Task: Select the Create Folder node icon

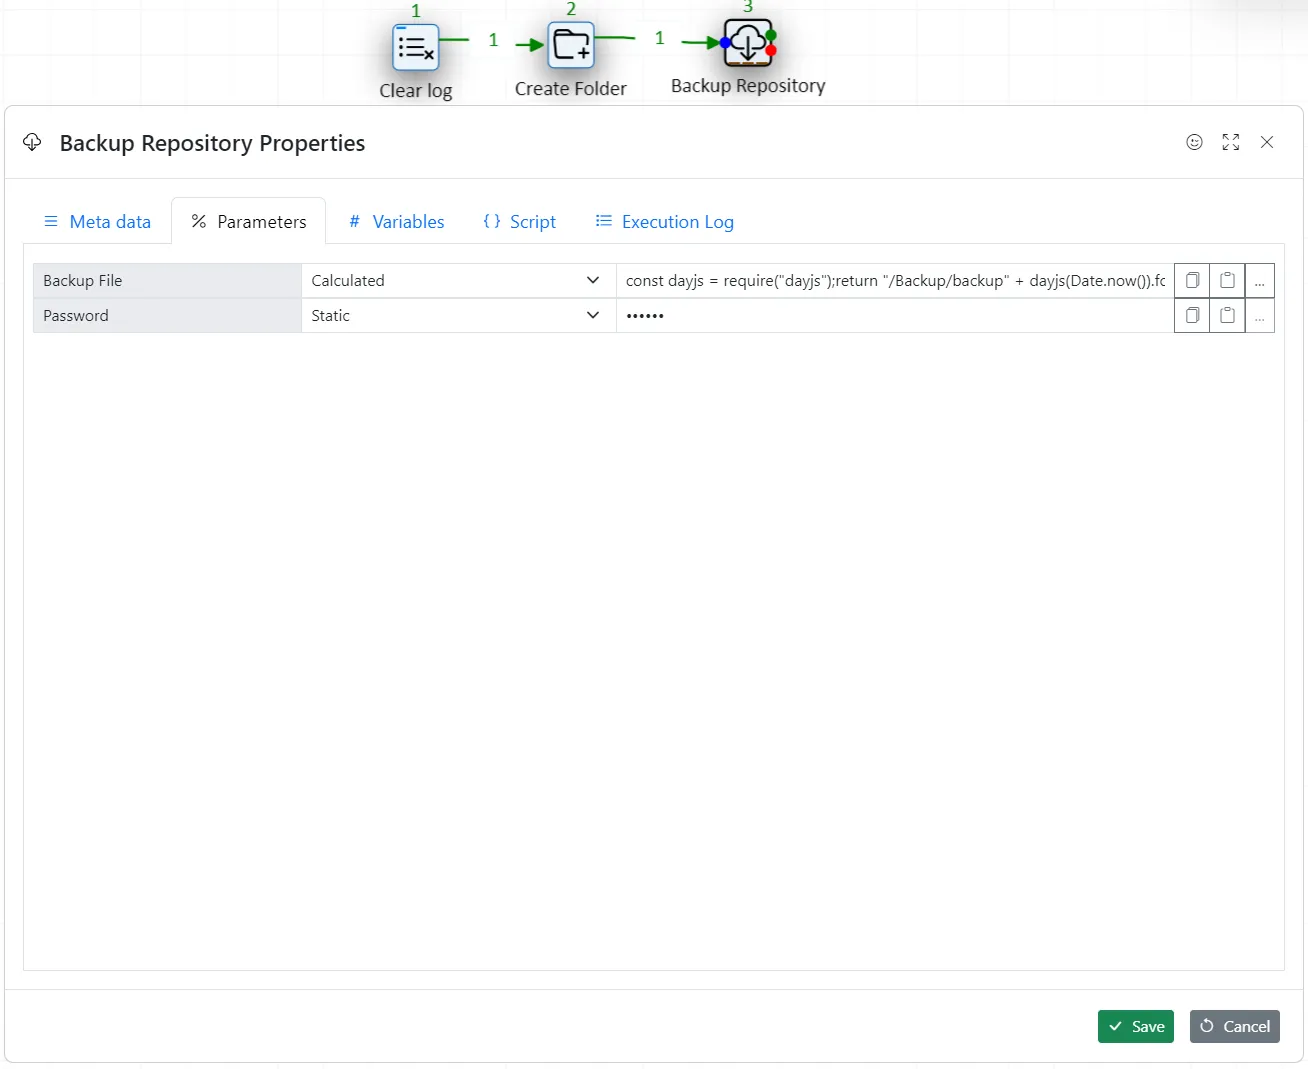Action: pyautogui.click(x=571, y=45)
